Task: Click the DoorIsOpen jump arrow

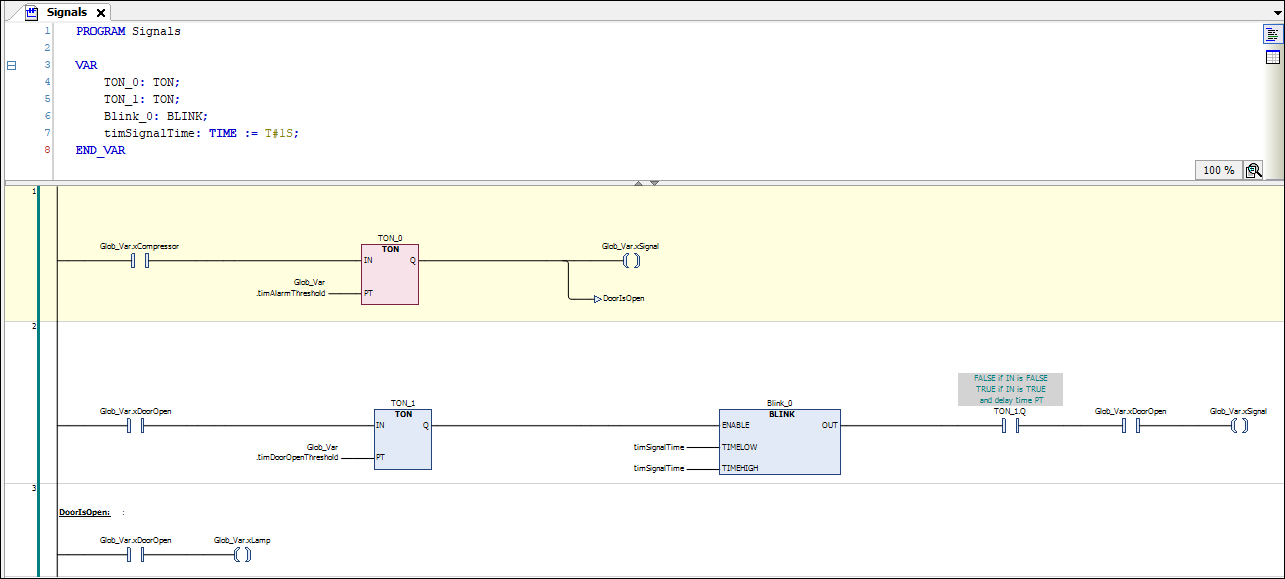Action: [x=597, y=299]
